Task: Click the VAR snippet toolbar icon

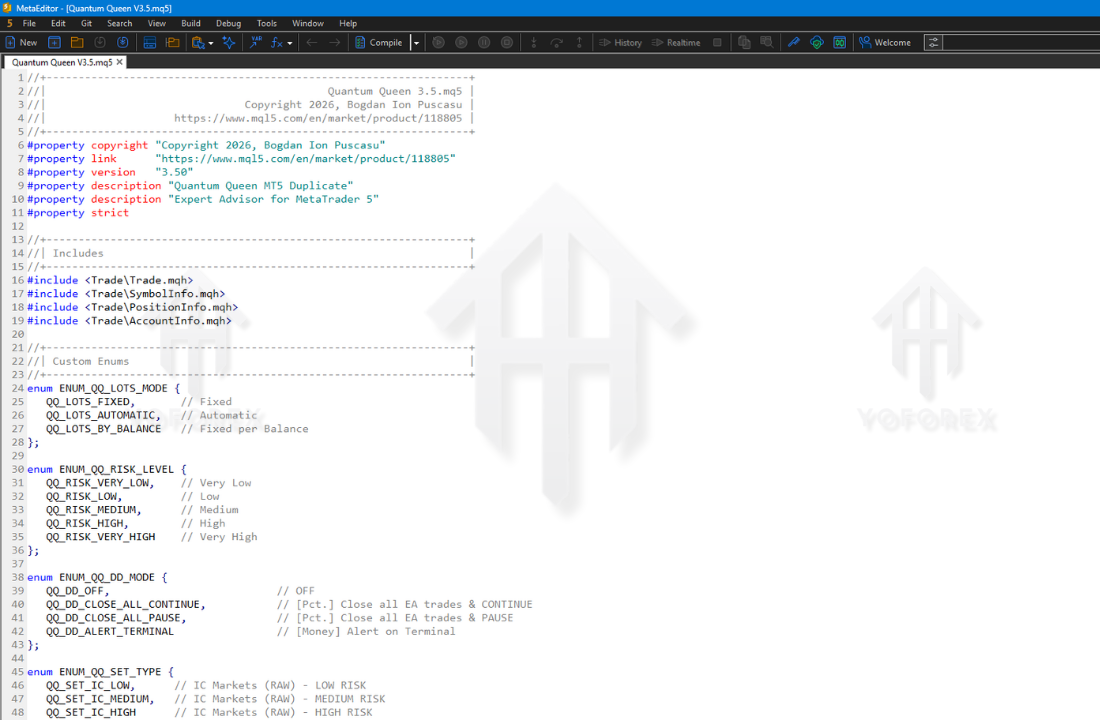Action: pyautogui.click(x=254, y=42)
